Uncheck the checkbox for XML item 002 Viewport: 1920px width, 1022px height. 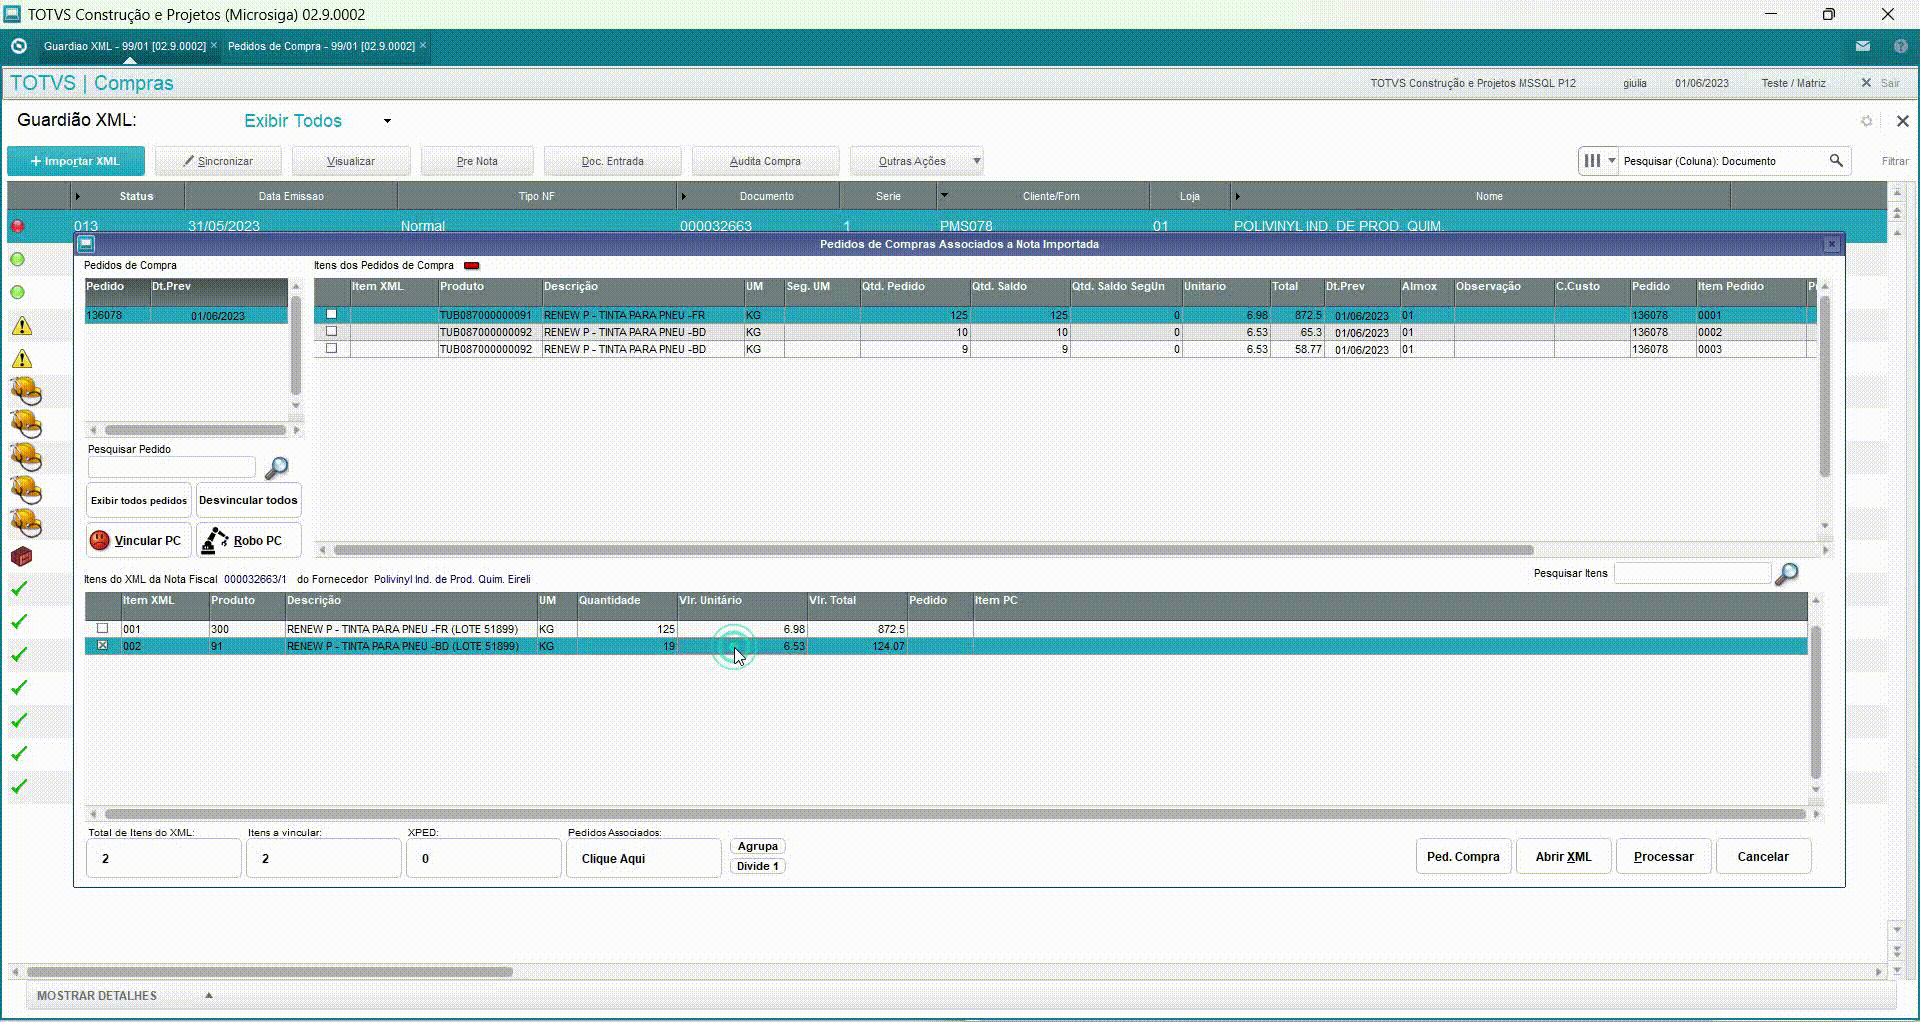pos(102,646)
